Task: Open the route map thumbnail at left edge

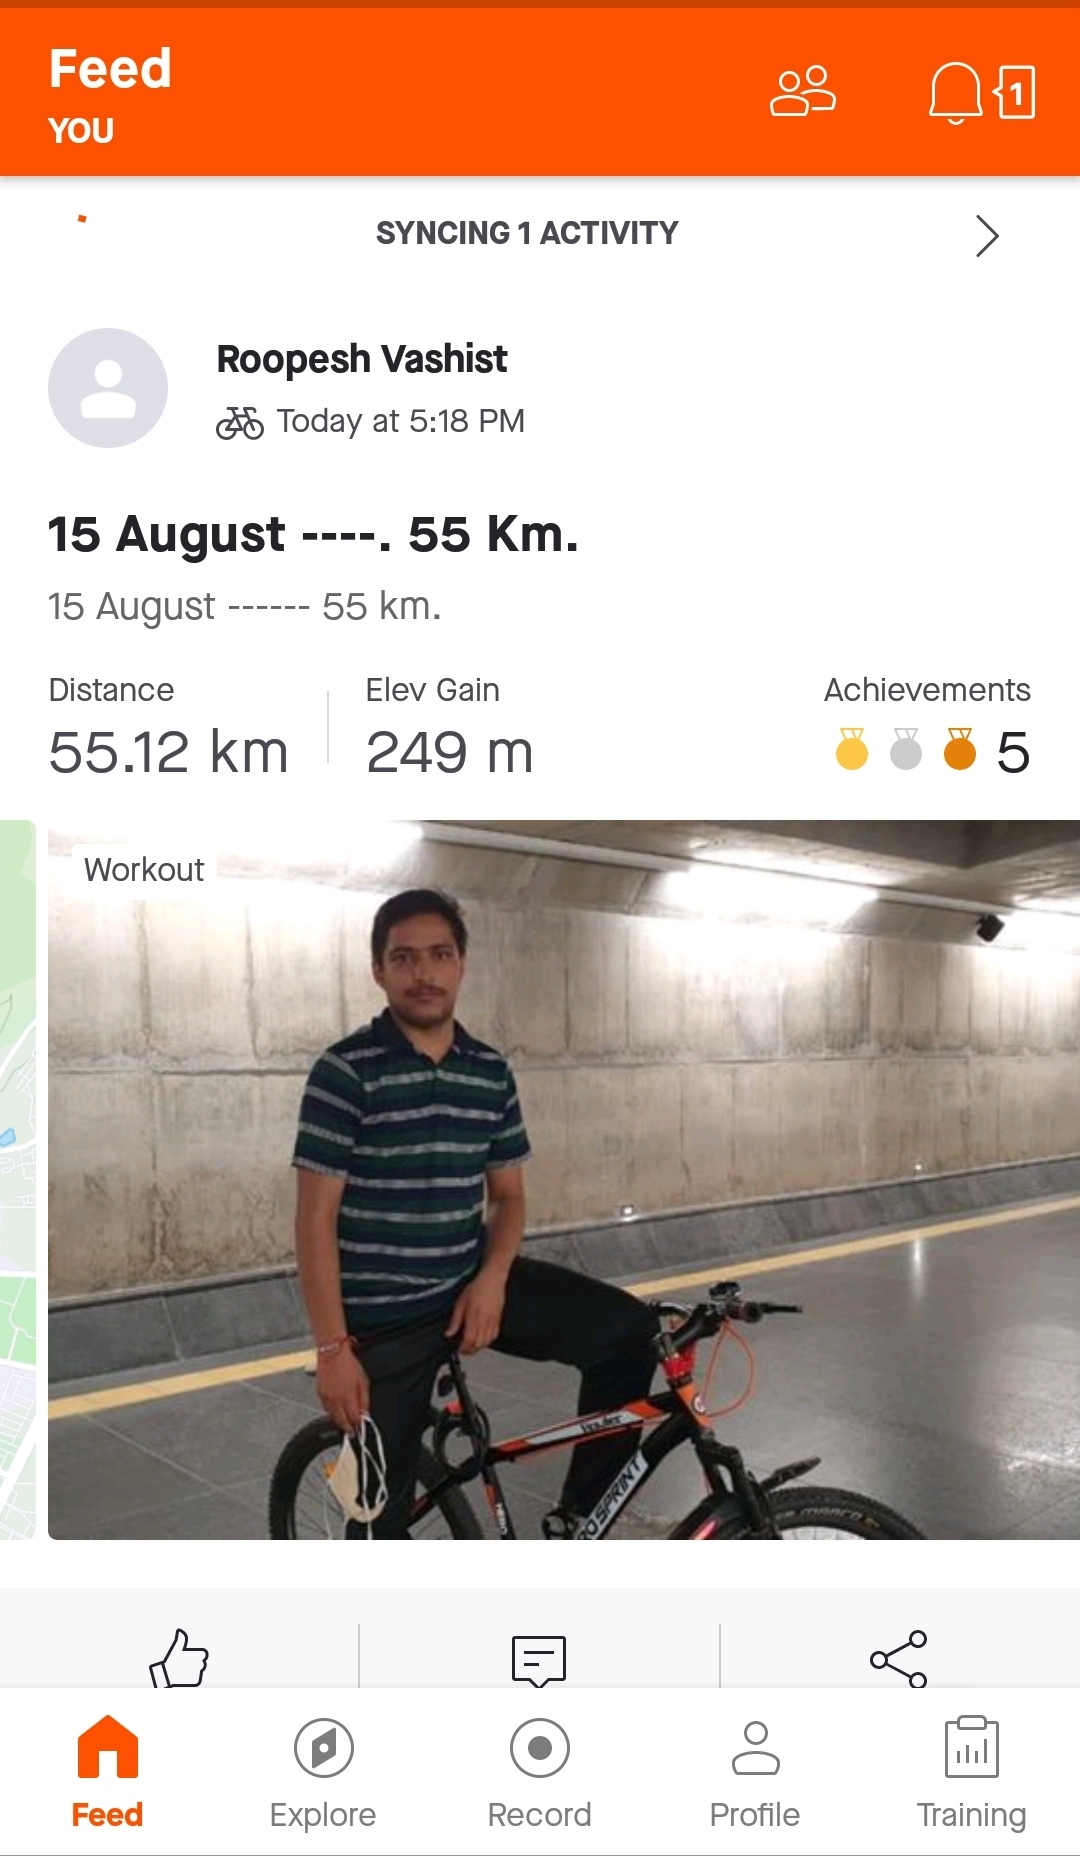Action: [x=18, y=1180]
